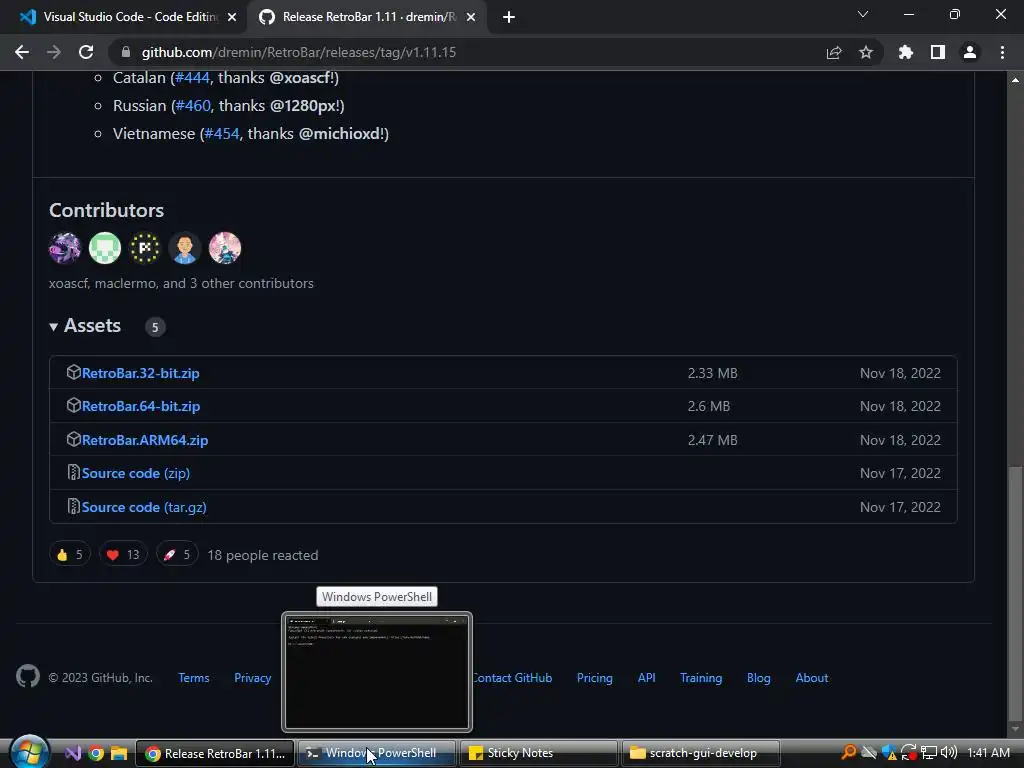Close the Release RetroBar tab
This screenshot has height=768, width=1024.
point(471,18)
